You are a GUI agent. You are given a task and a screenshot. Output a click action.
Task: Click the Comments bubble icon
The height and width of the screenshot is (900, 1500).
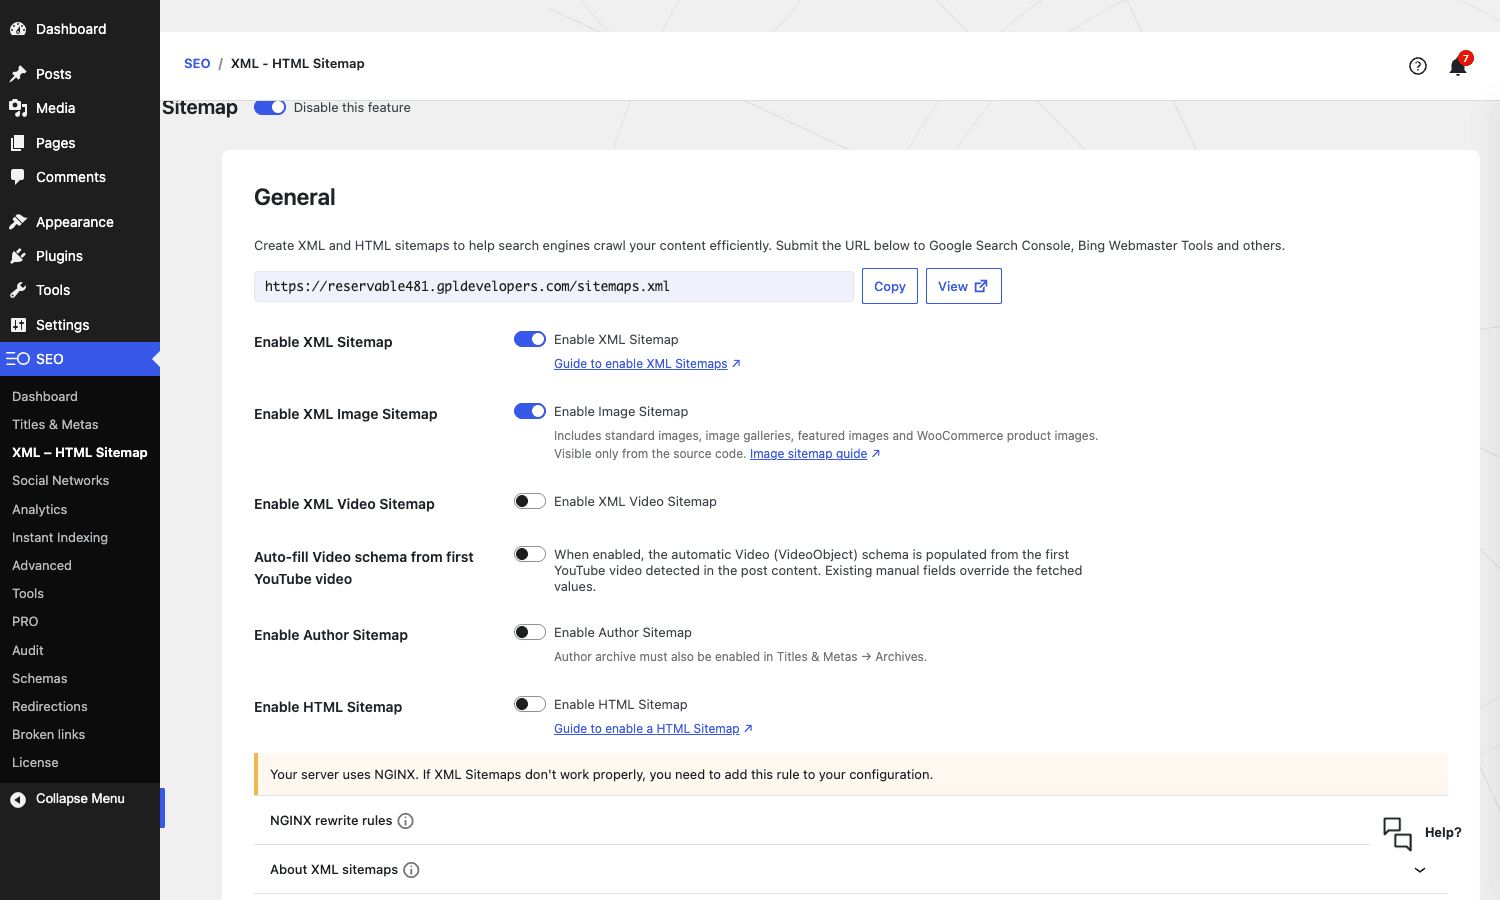pyautogui.click(x=18, y=177)
